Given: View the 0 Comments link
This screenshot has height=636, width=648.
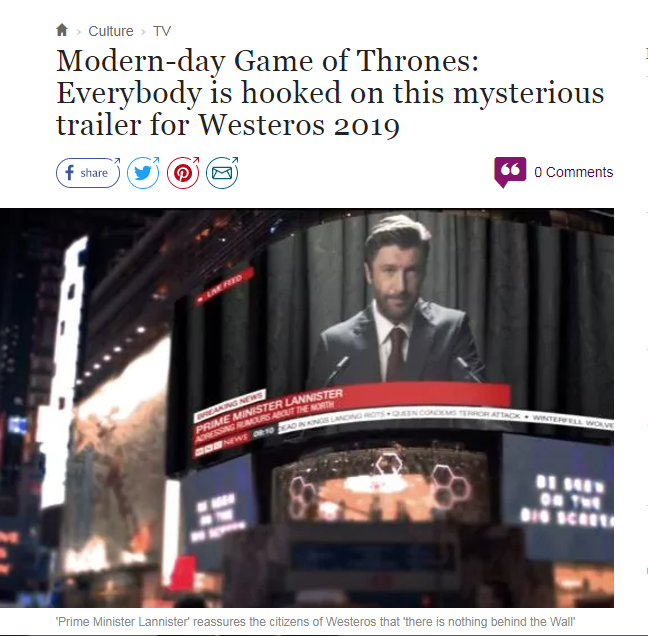Looking at the screenshot, I should tap(573, 172).
